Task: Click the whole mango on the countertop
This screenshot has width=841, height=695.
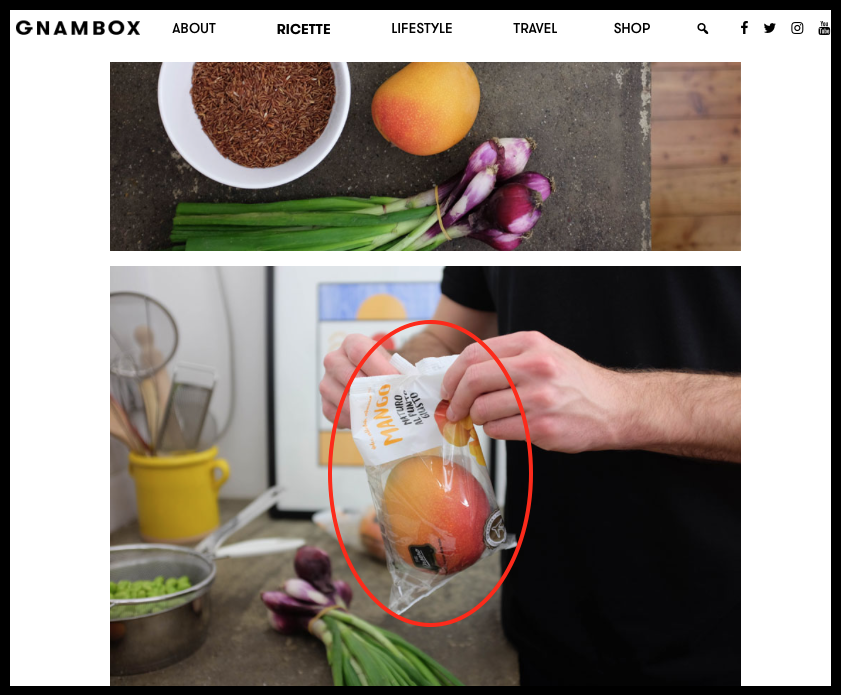Action: (x=425, y=108)
